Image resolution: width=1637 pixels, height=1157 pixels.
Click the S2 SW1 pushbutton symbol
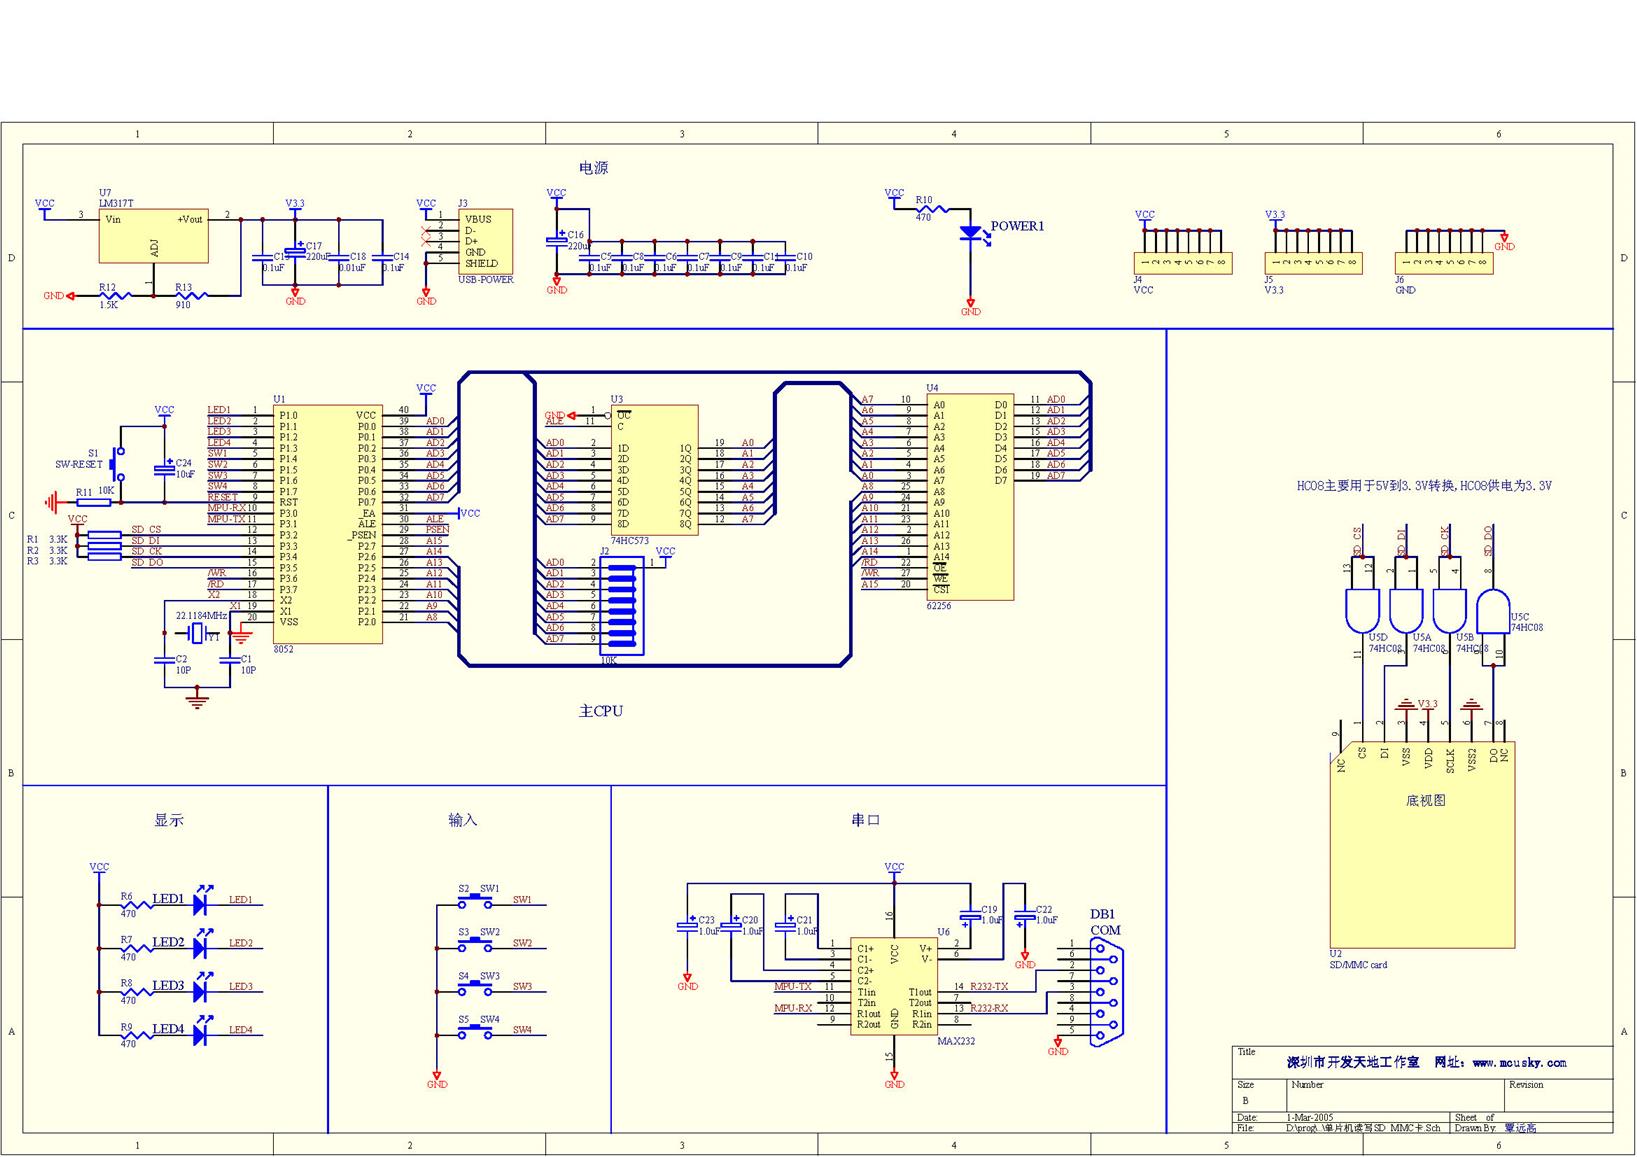(475, 902)
